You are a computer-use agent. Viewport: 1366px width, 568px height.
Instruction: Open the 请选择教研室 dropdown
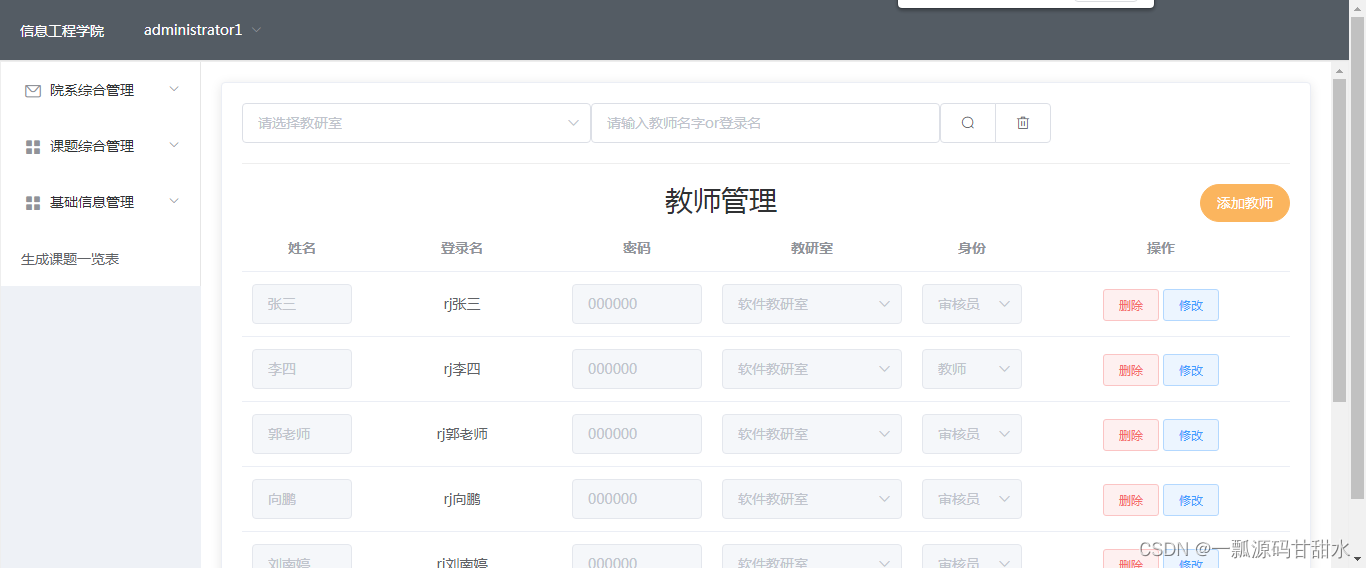coord(416,123)
